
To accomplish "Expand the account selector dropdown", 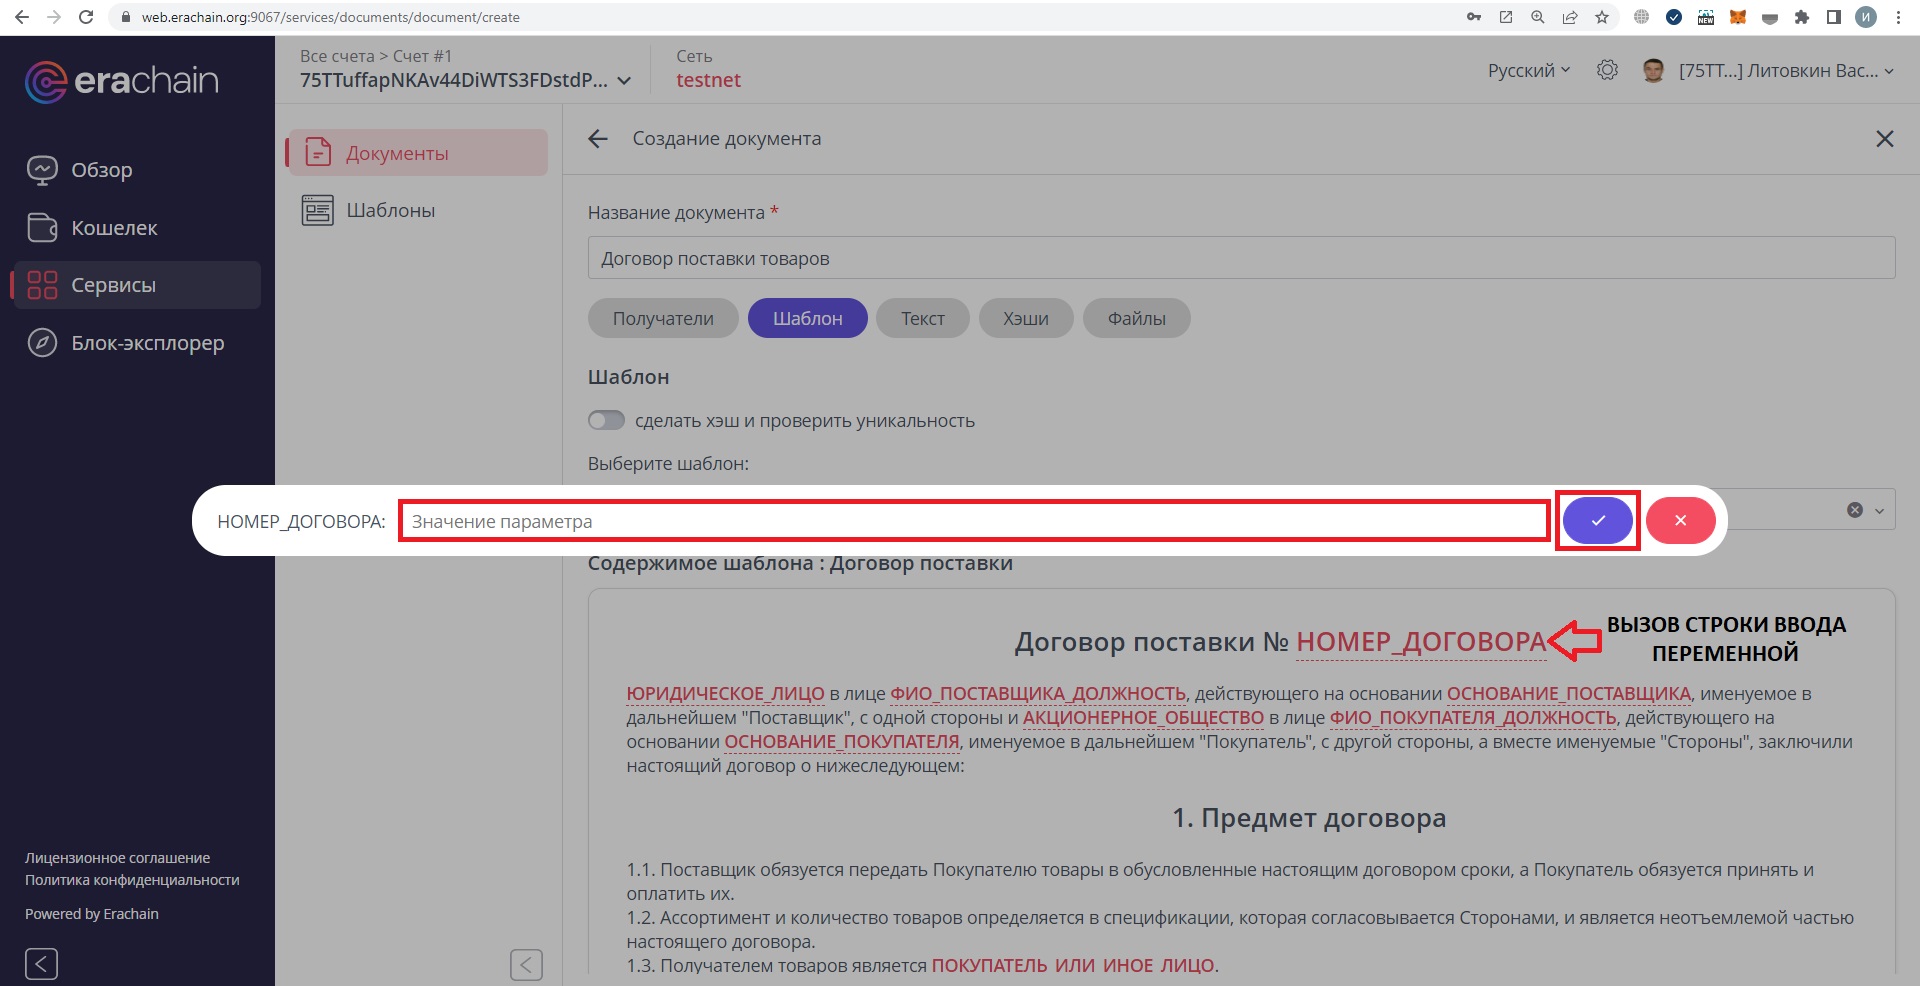I will pyautogui.click(x=625, y=81).
